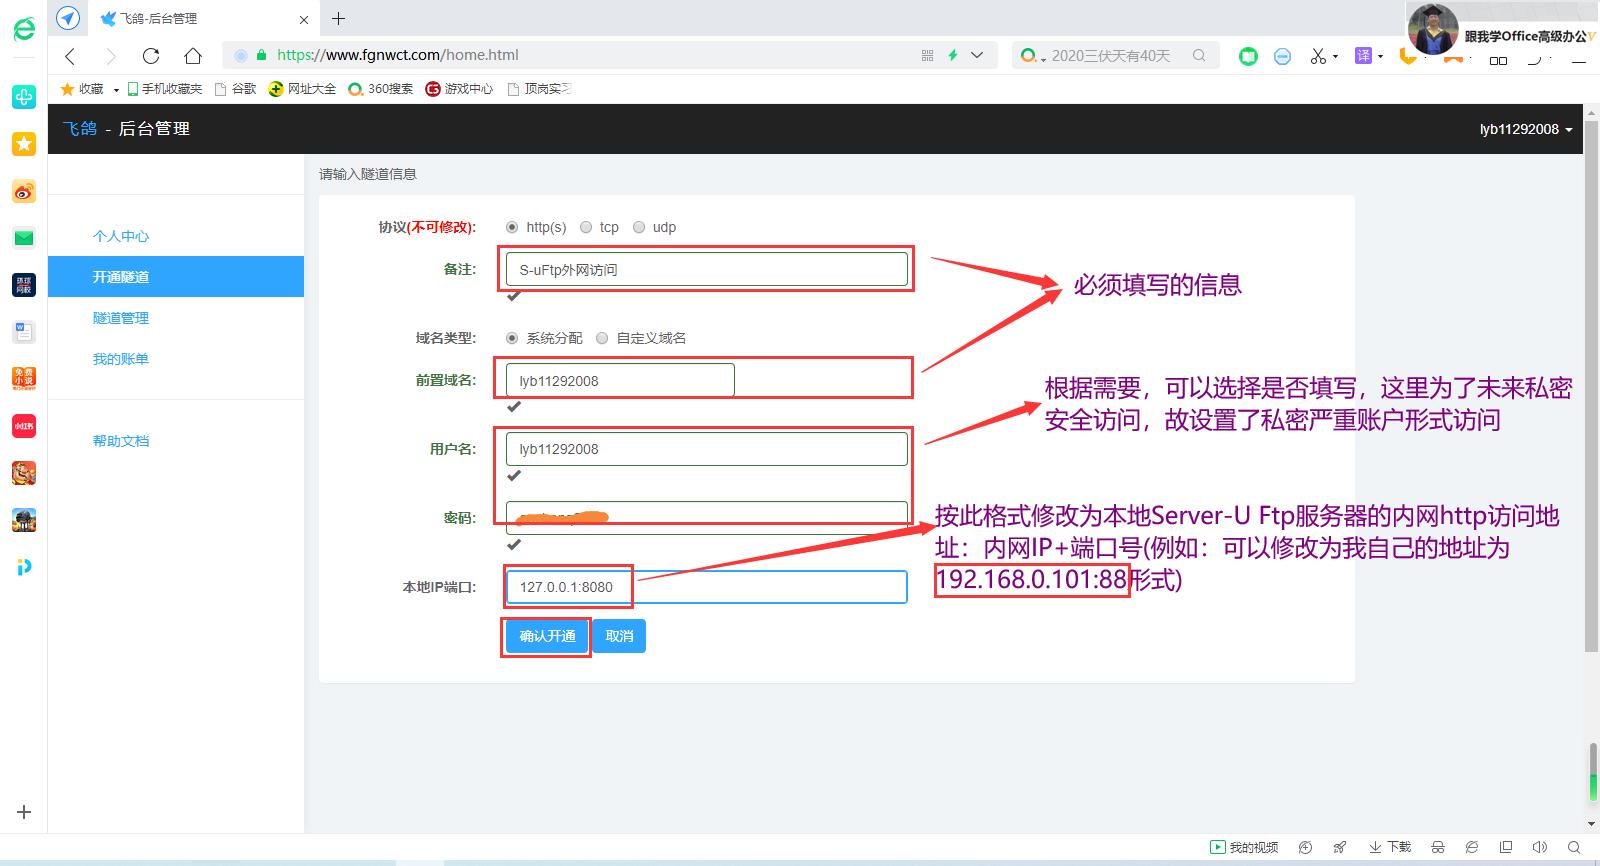Select 系统分配 domain type radio button
This screenshot has width=1600, height=866.
click(x=512, y=338)
